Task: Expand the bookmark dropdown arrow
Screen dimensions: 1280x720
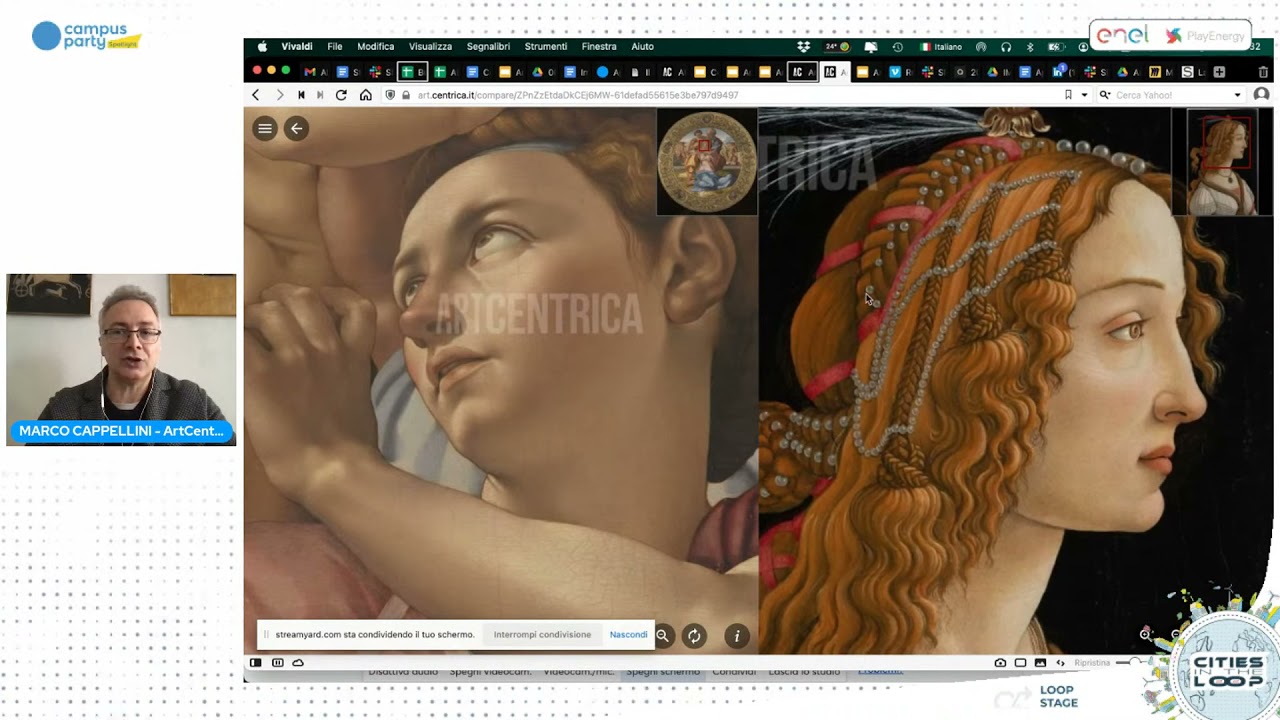Action: pyautogui.click(x=1084, y=95)
